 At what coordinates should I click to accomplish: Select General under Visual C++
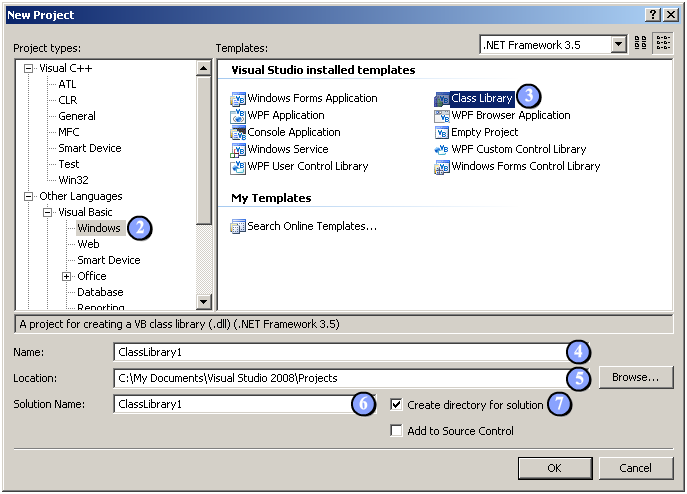click(x=77, y=116)
